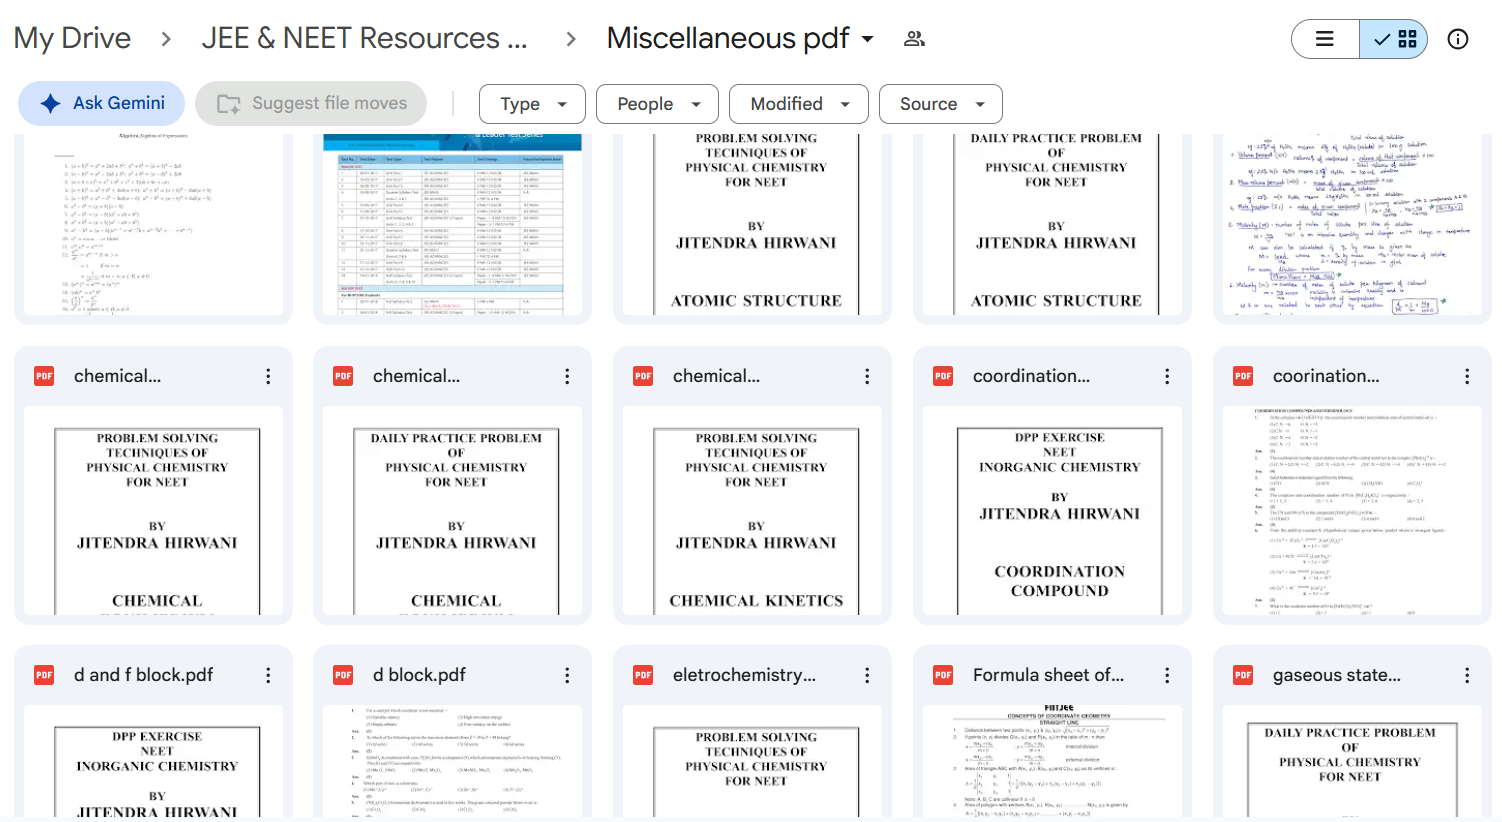Select the file named coordination...
This screenshot has width=1502, height=822.
click(1031, 376)
